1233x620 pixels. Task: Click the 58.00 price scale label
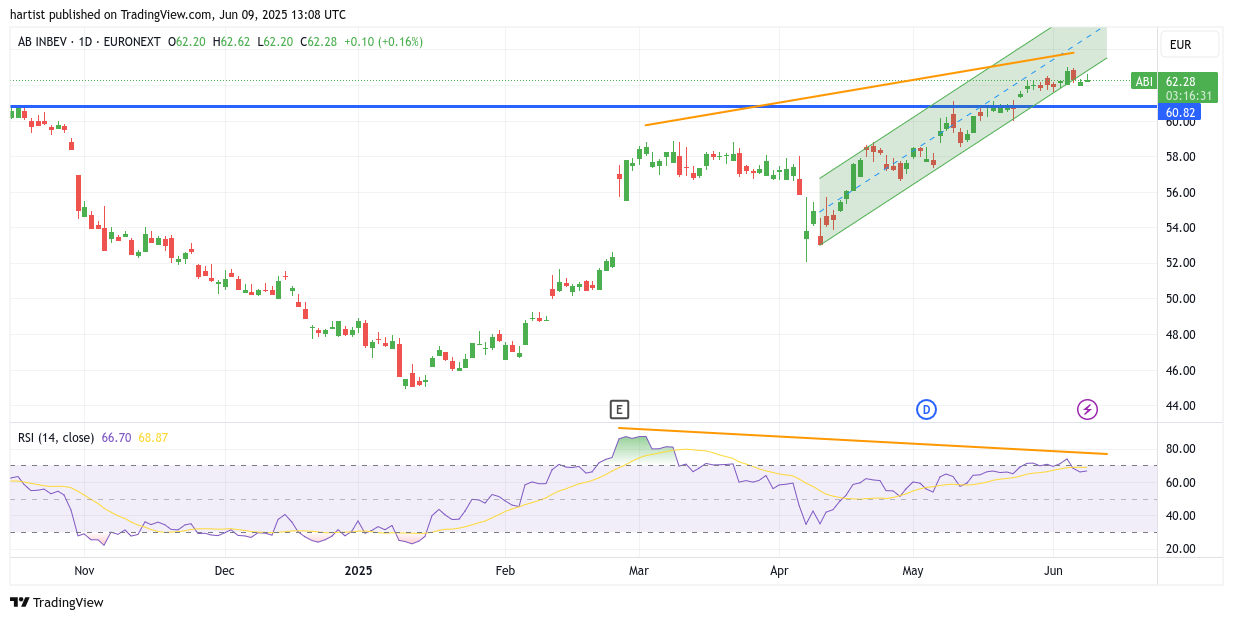1180,157
